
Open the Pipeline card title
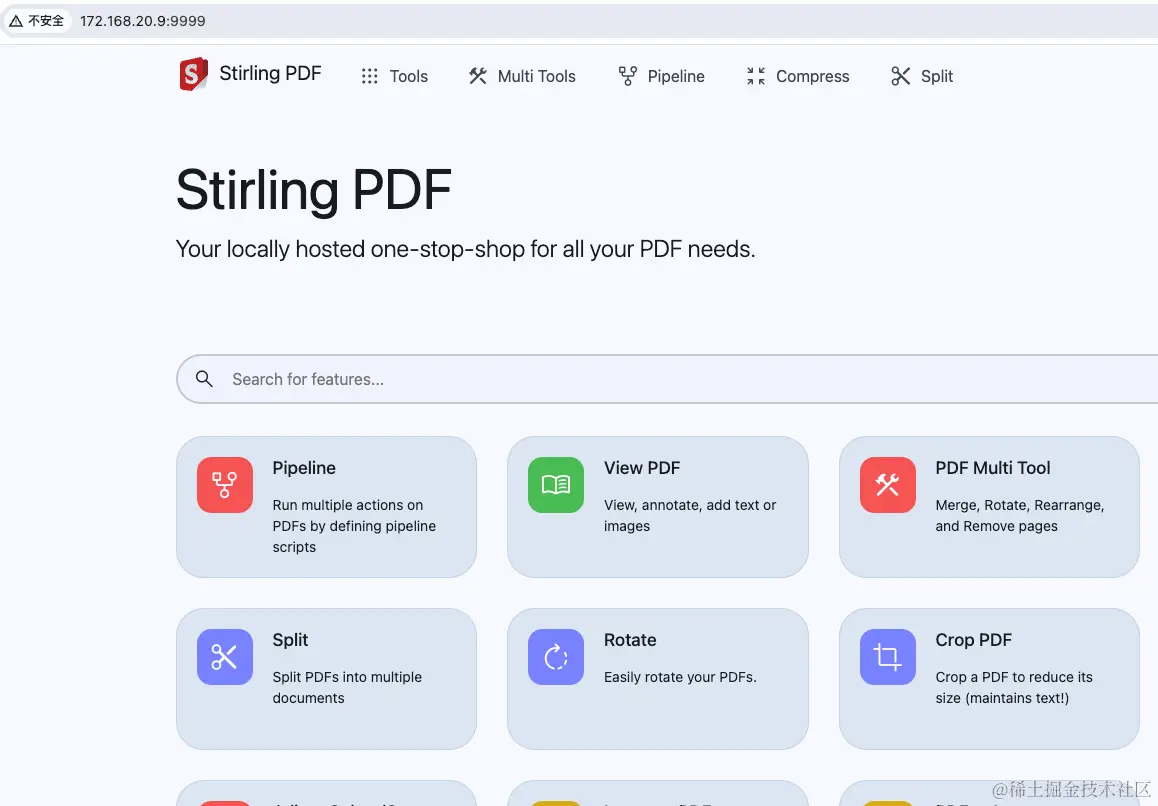point(304,468)
